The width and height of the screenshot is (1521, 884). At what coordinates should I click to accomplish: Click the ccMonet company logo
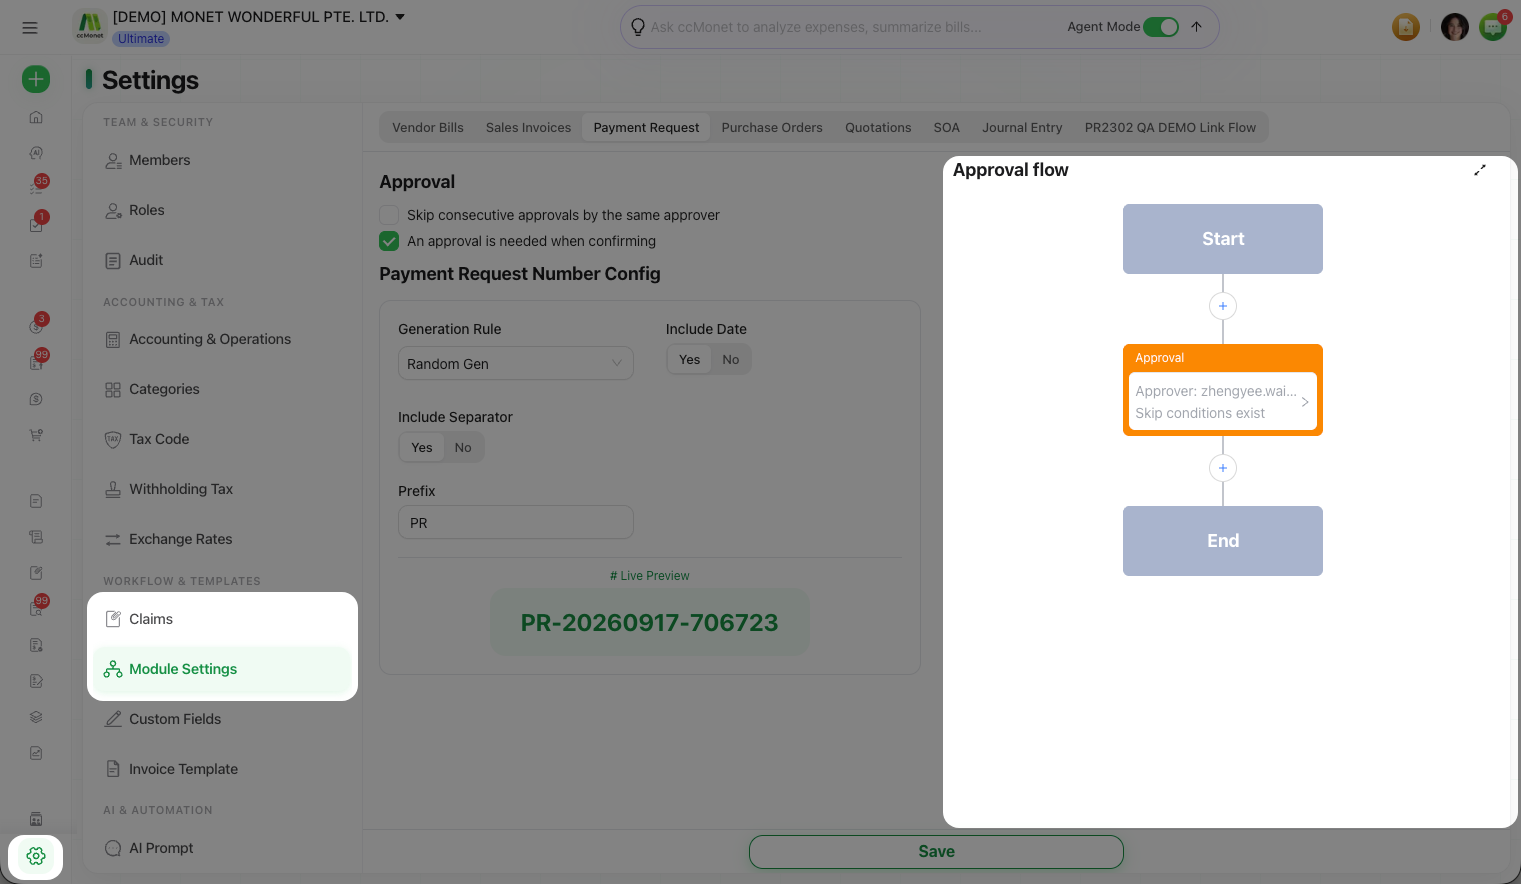pyautogui.click(x=90, y=26)
